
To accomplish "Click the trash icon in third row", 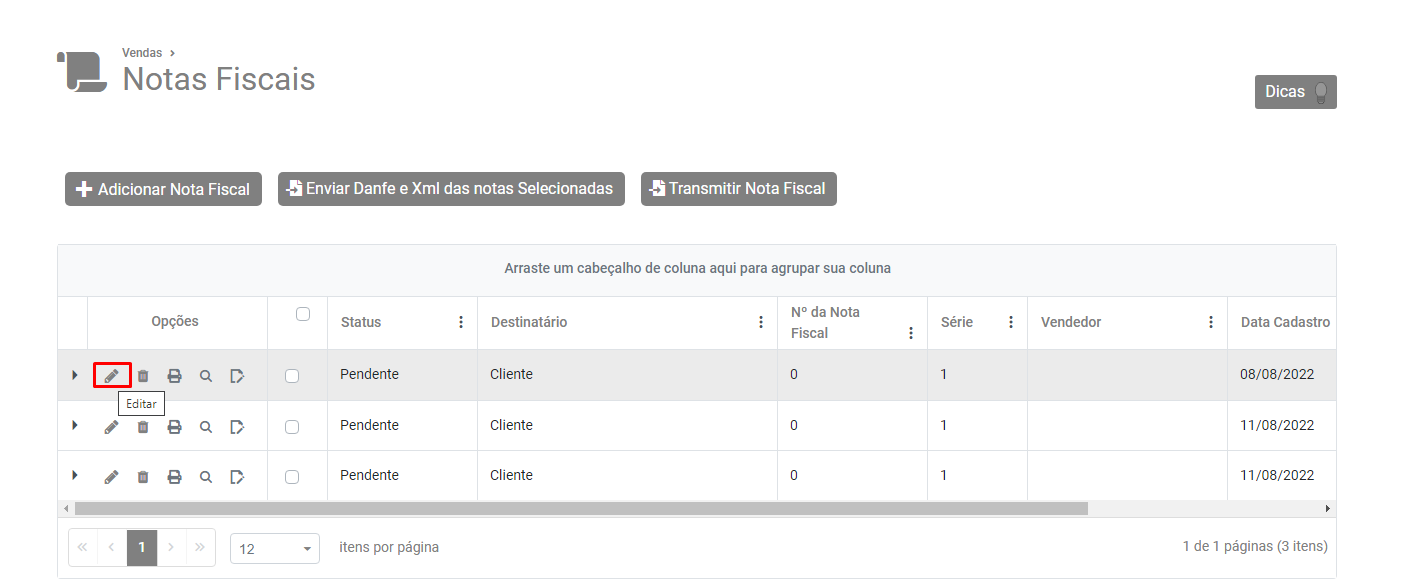I will point(143,477).
